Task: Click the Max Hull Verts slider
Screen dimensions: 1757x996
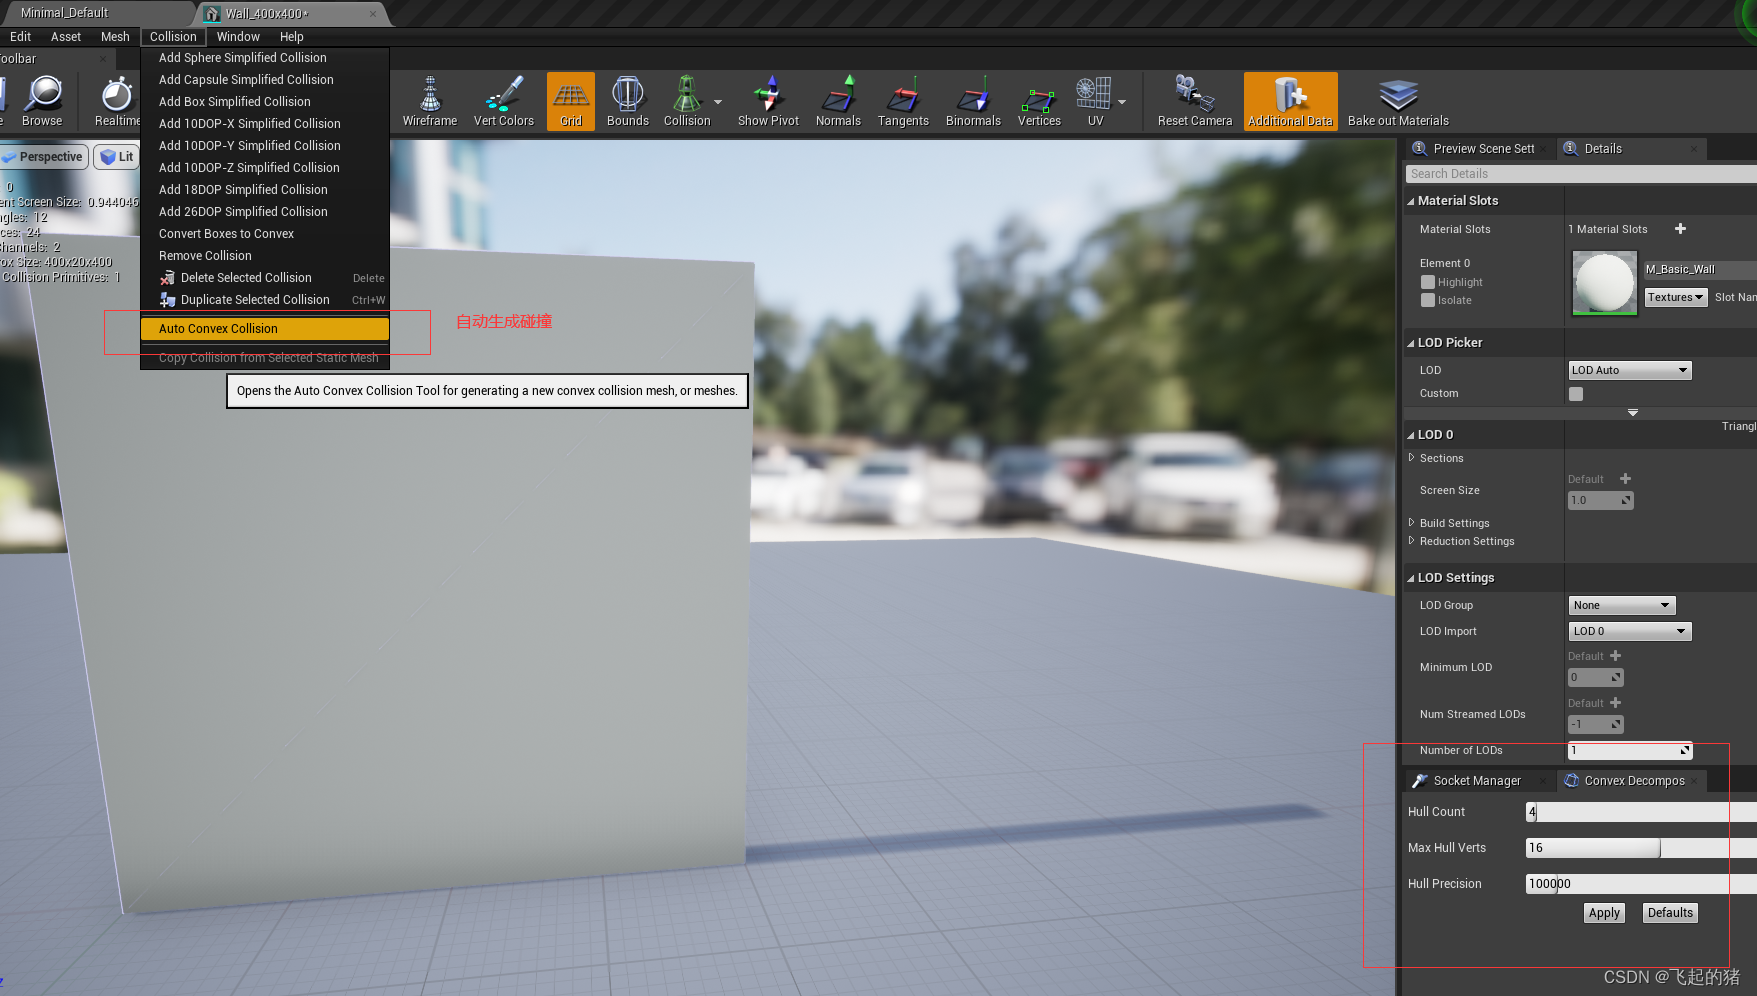Action: (x=1641, y=848)
